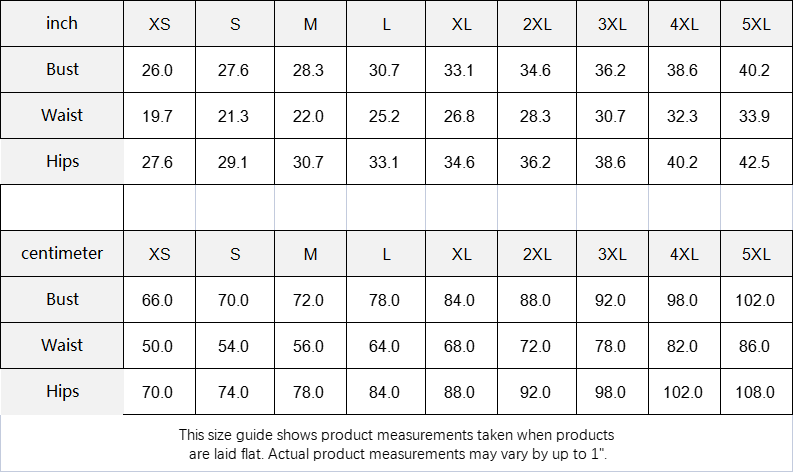Image resolution: width=793 pixels, height=472 pixels.
Task: Select the 40.2 Bust value under 5XL
Action: [756, 71]
